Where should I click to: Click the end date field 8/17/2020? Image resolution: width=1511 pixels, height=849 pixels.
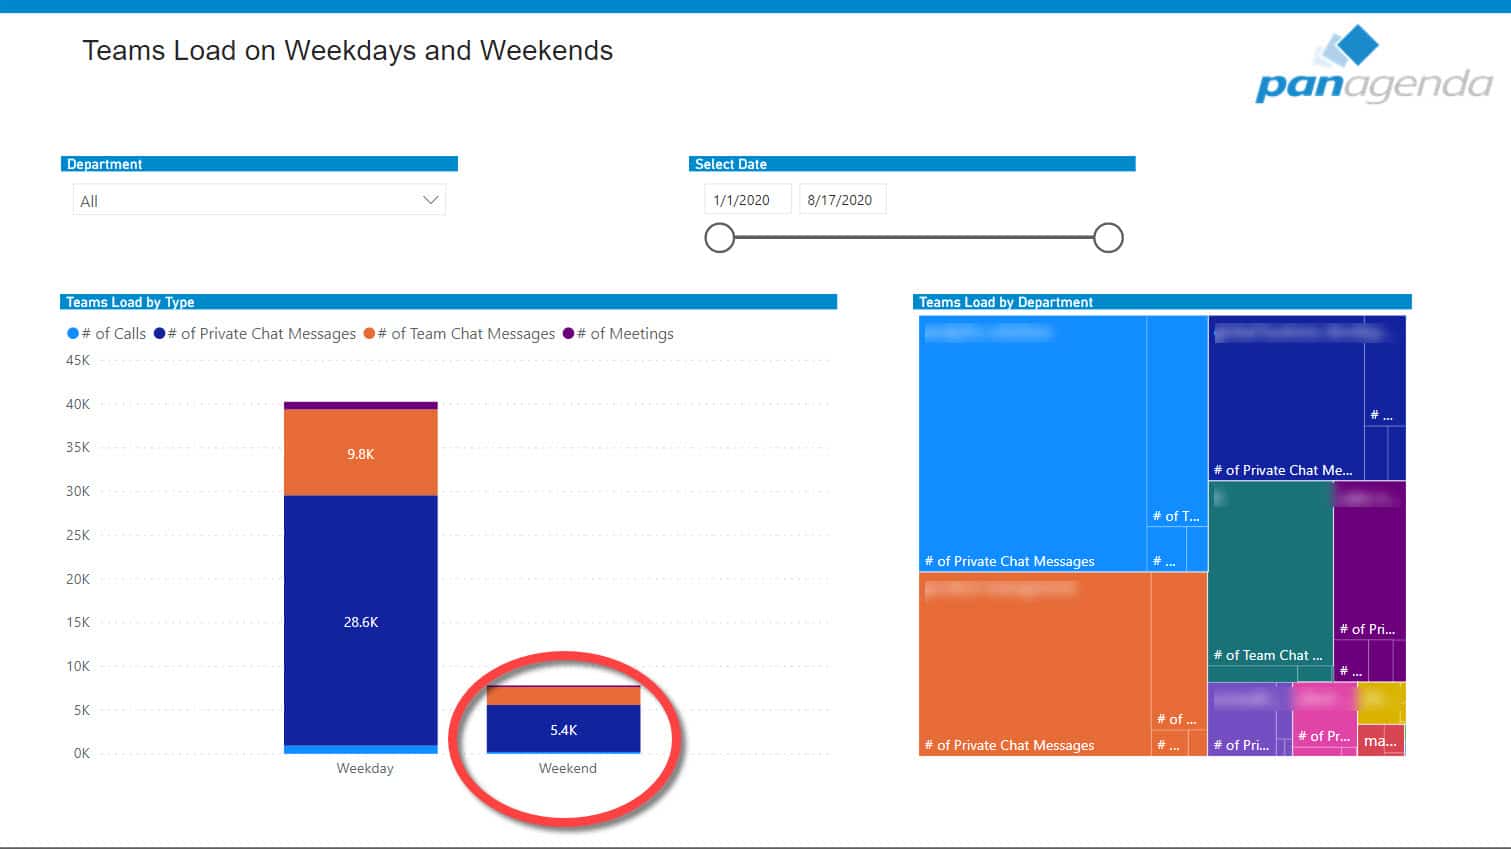click(841, 200)
